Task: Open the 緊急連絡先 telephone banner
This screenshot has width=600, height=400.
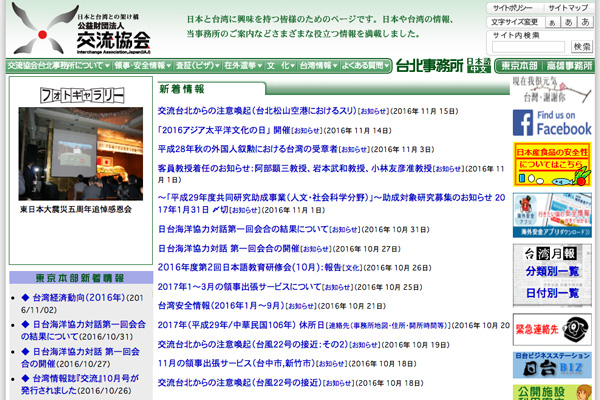Action: point(552,329)
